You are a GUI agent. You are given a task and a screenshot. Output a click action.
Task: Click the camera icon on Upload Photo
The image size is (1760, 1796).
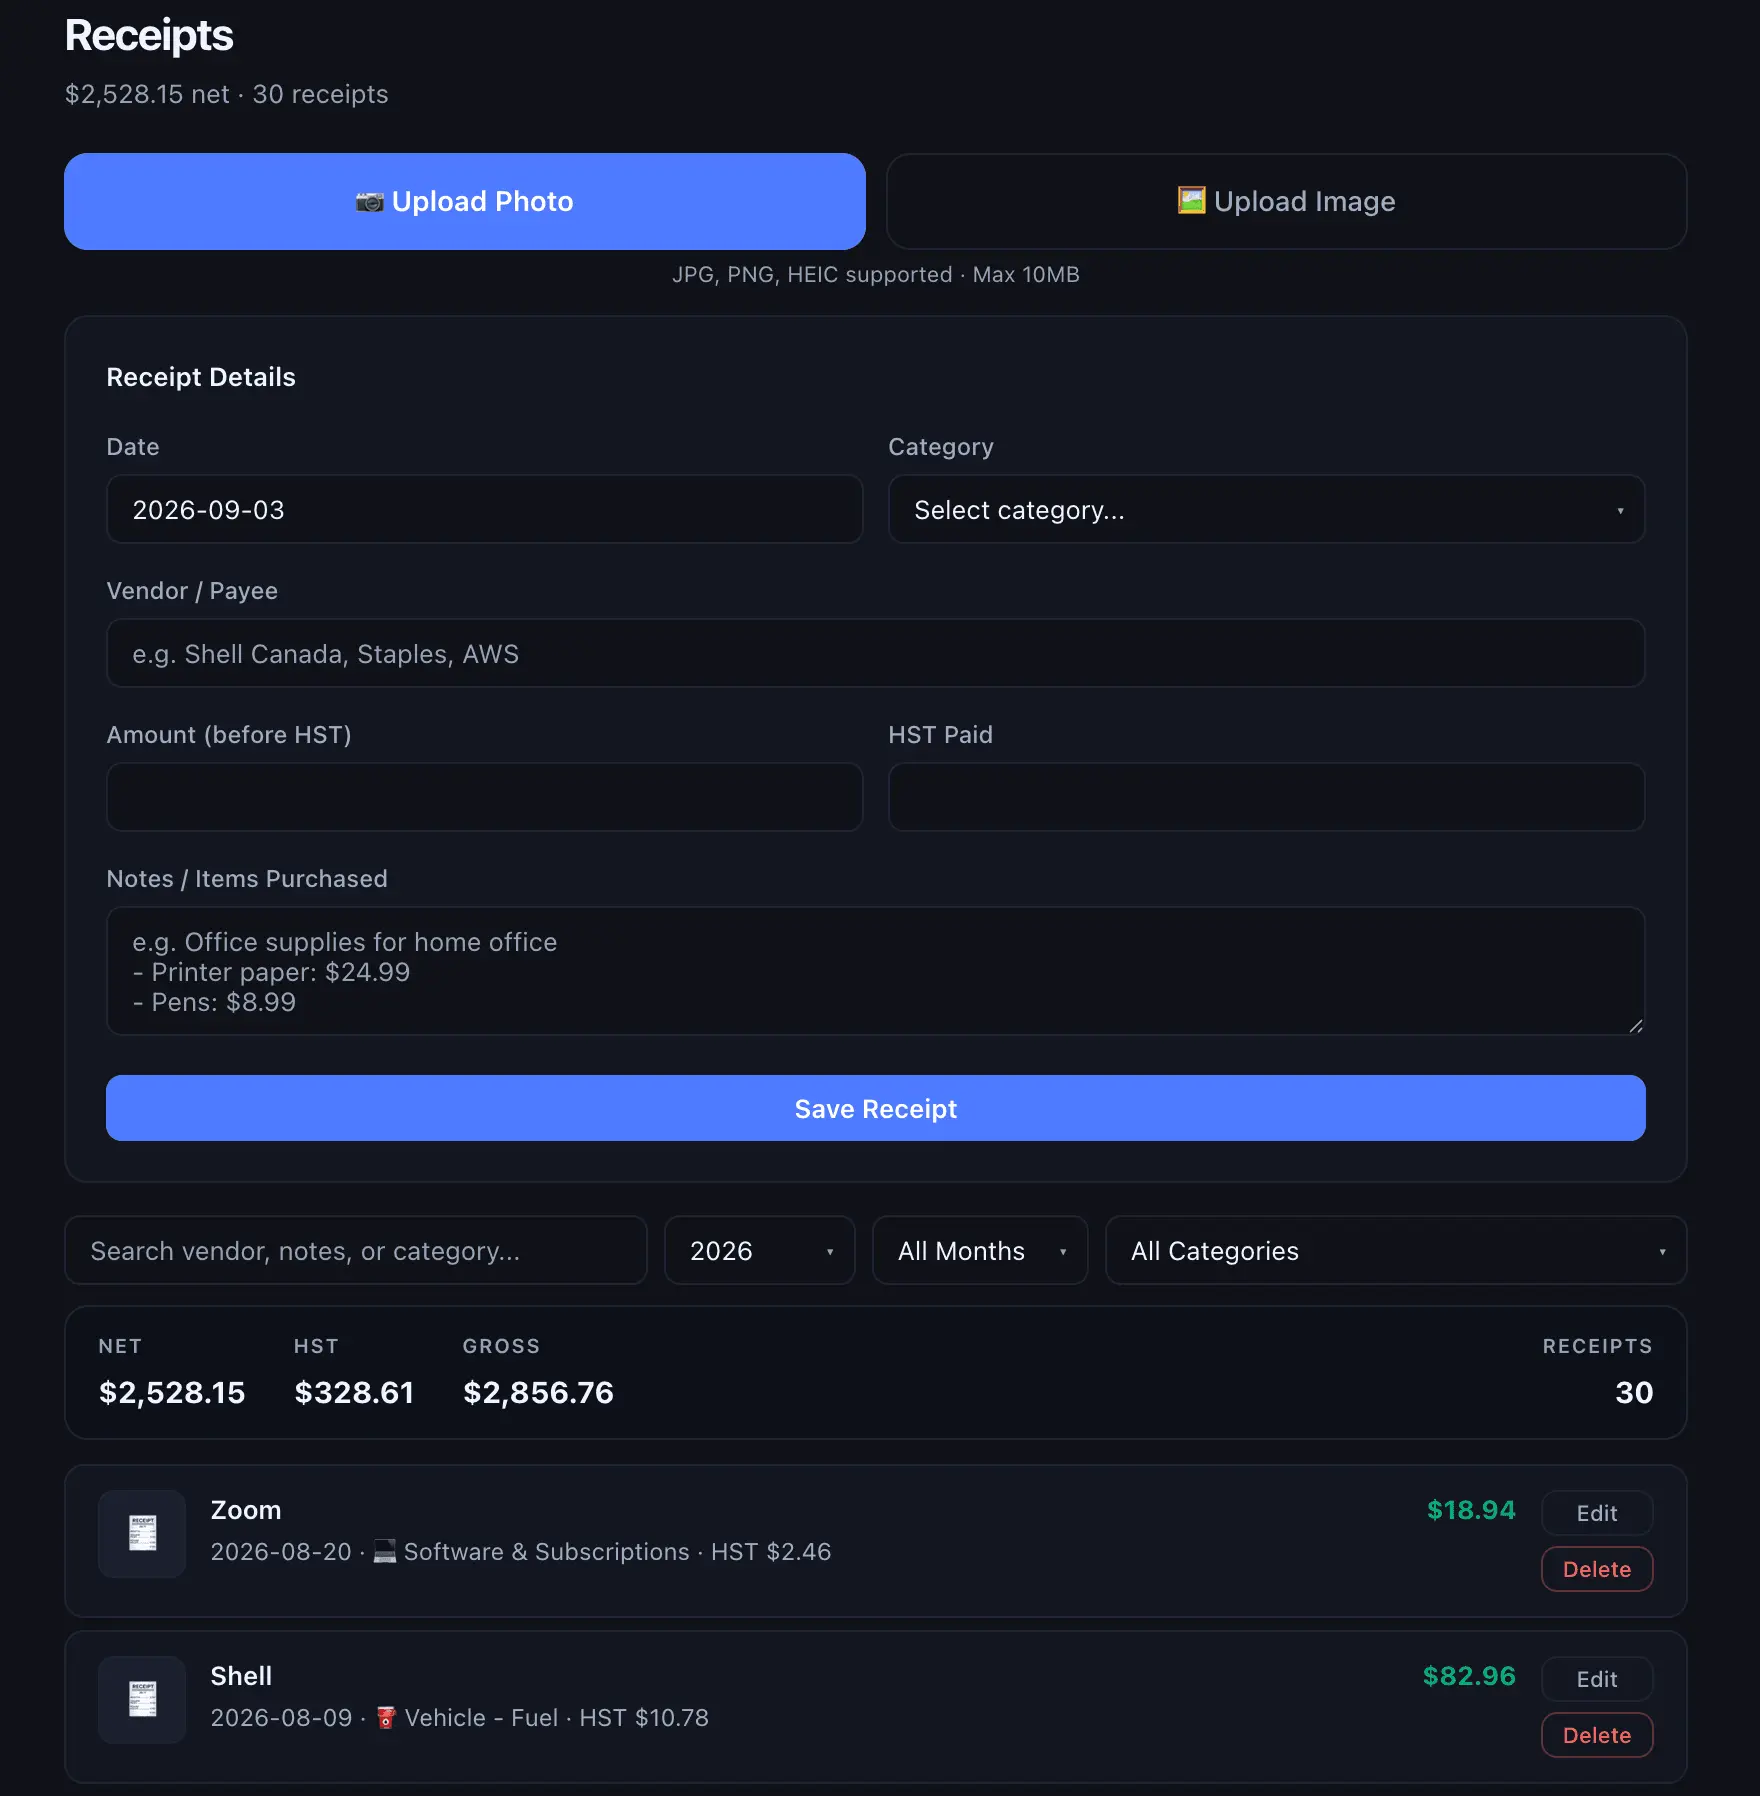(369, 202)
